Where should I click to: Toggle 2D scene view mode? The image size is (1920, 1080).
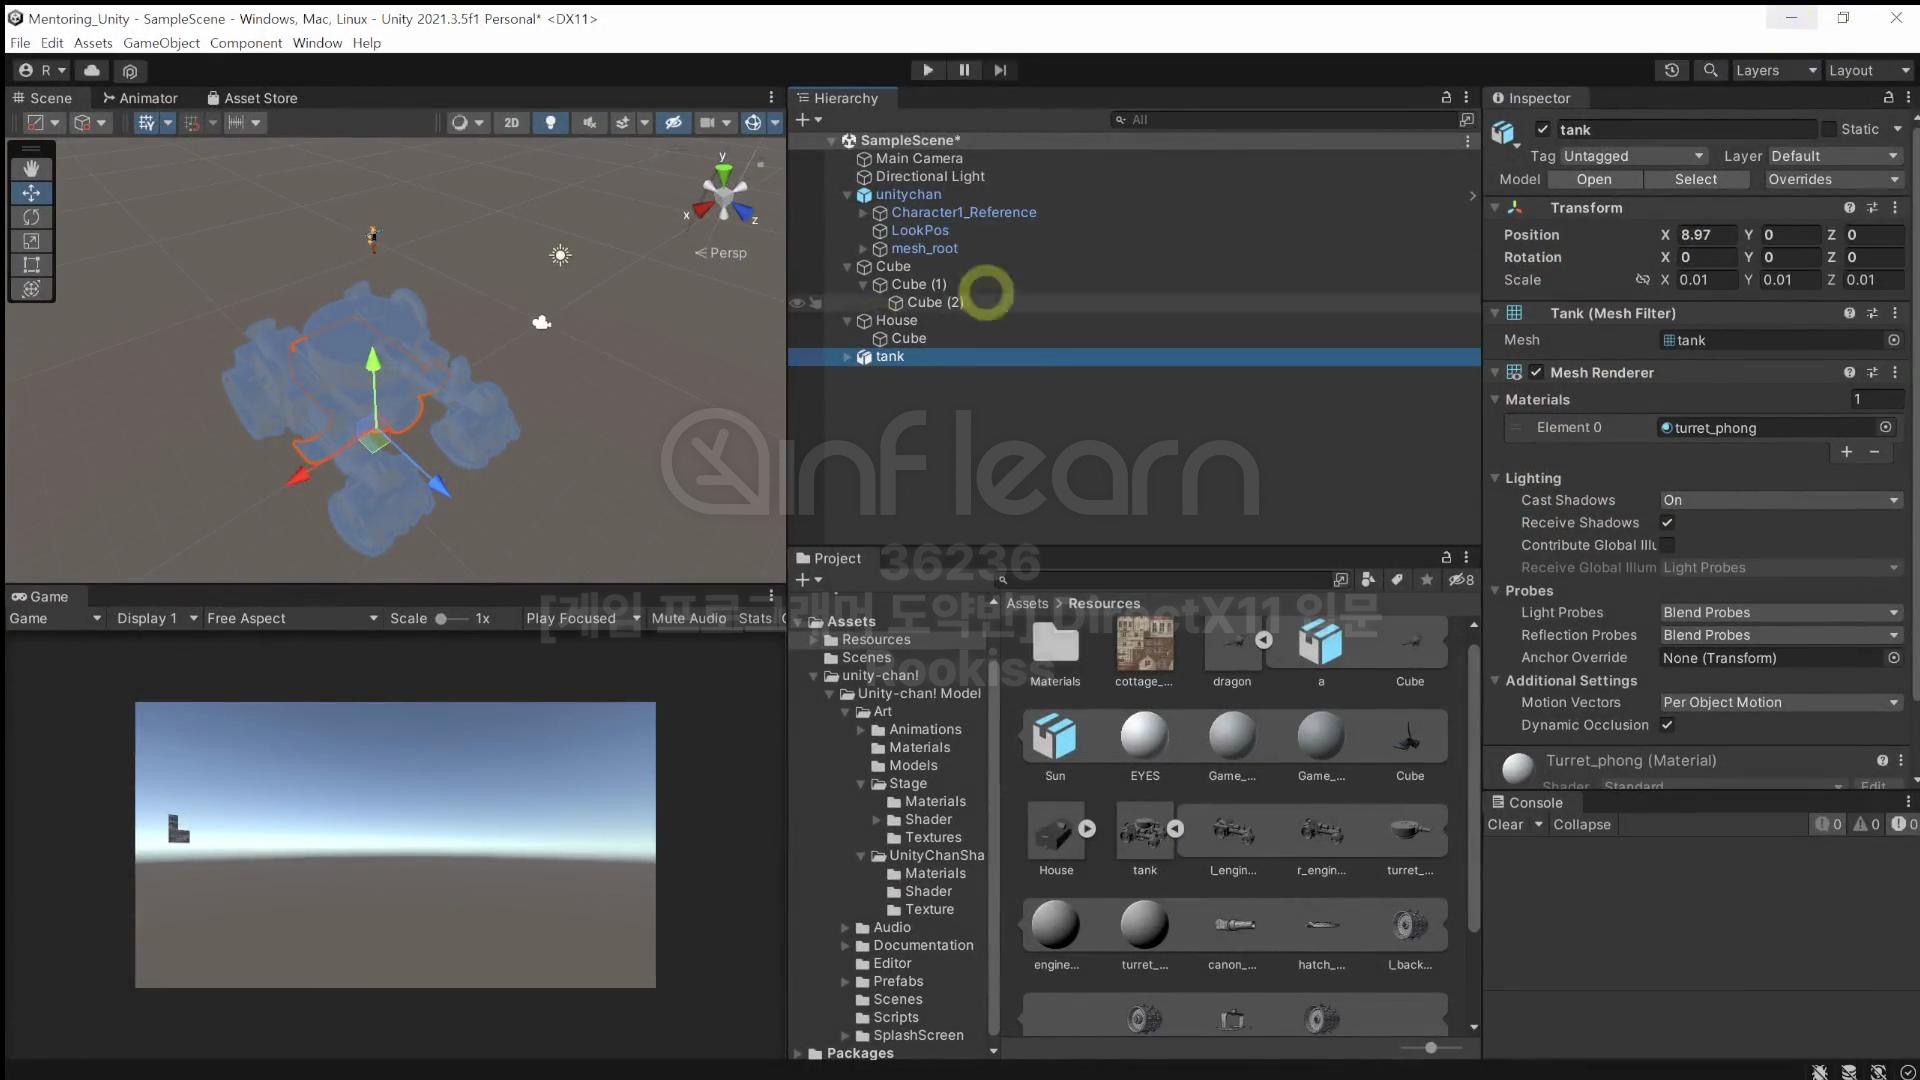point(511,122)
